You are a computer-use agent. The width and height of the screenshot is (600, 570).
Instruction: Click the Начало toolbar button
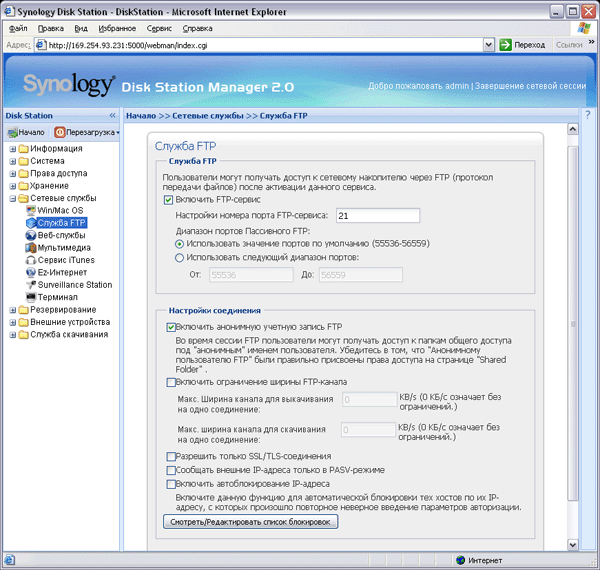[26, 132]
